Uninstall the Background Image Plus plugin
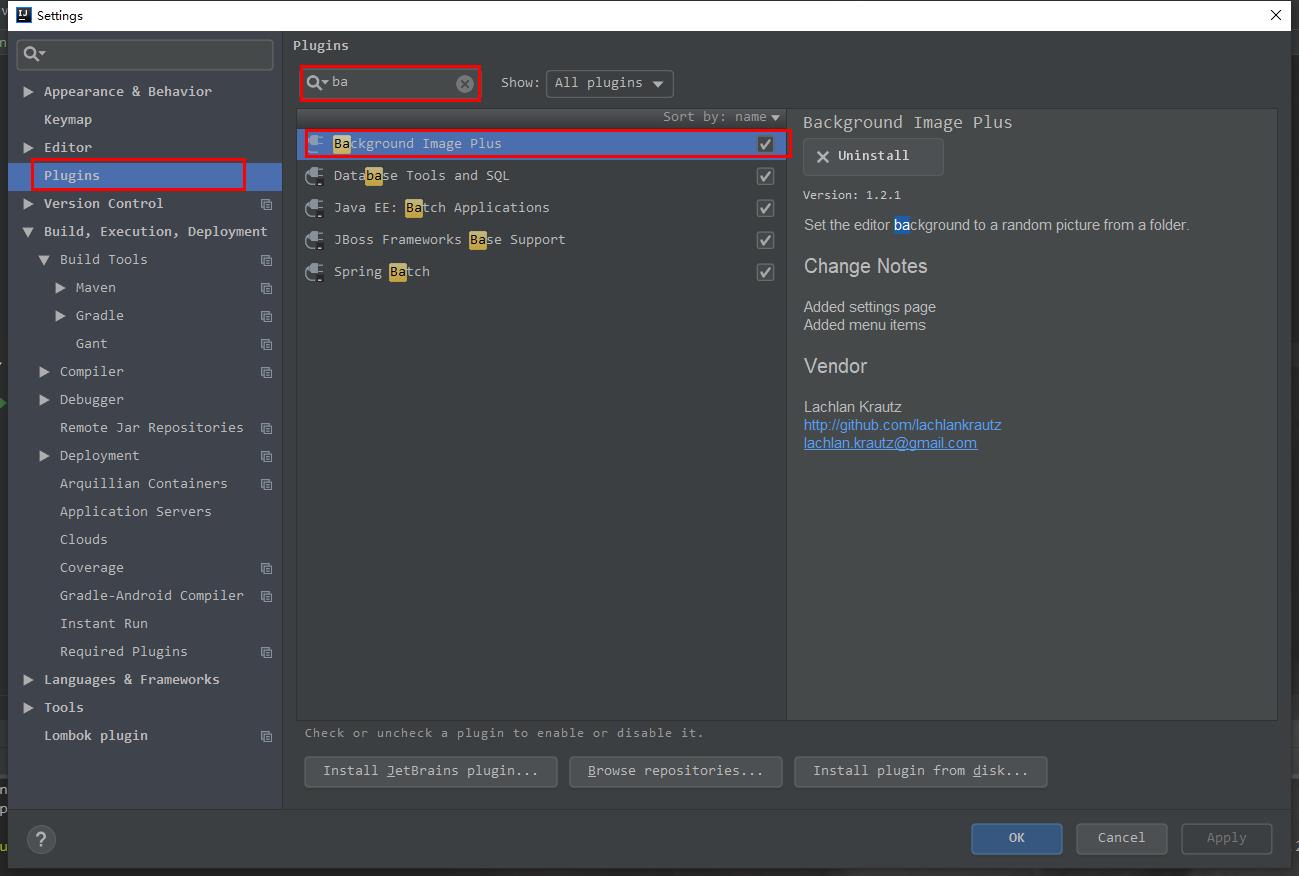The height and width of the screenshot is (876, 1299). (x=873, y=156)
